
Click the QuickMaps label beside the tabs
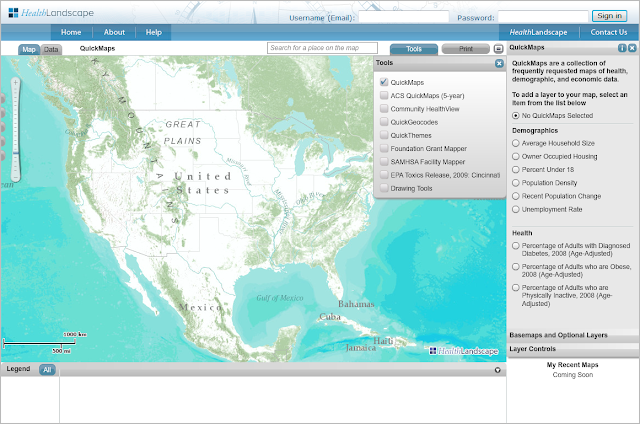point(97,48)
